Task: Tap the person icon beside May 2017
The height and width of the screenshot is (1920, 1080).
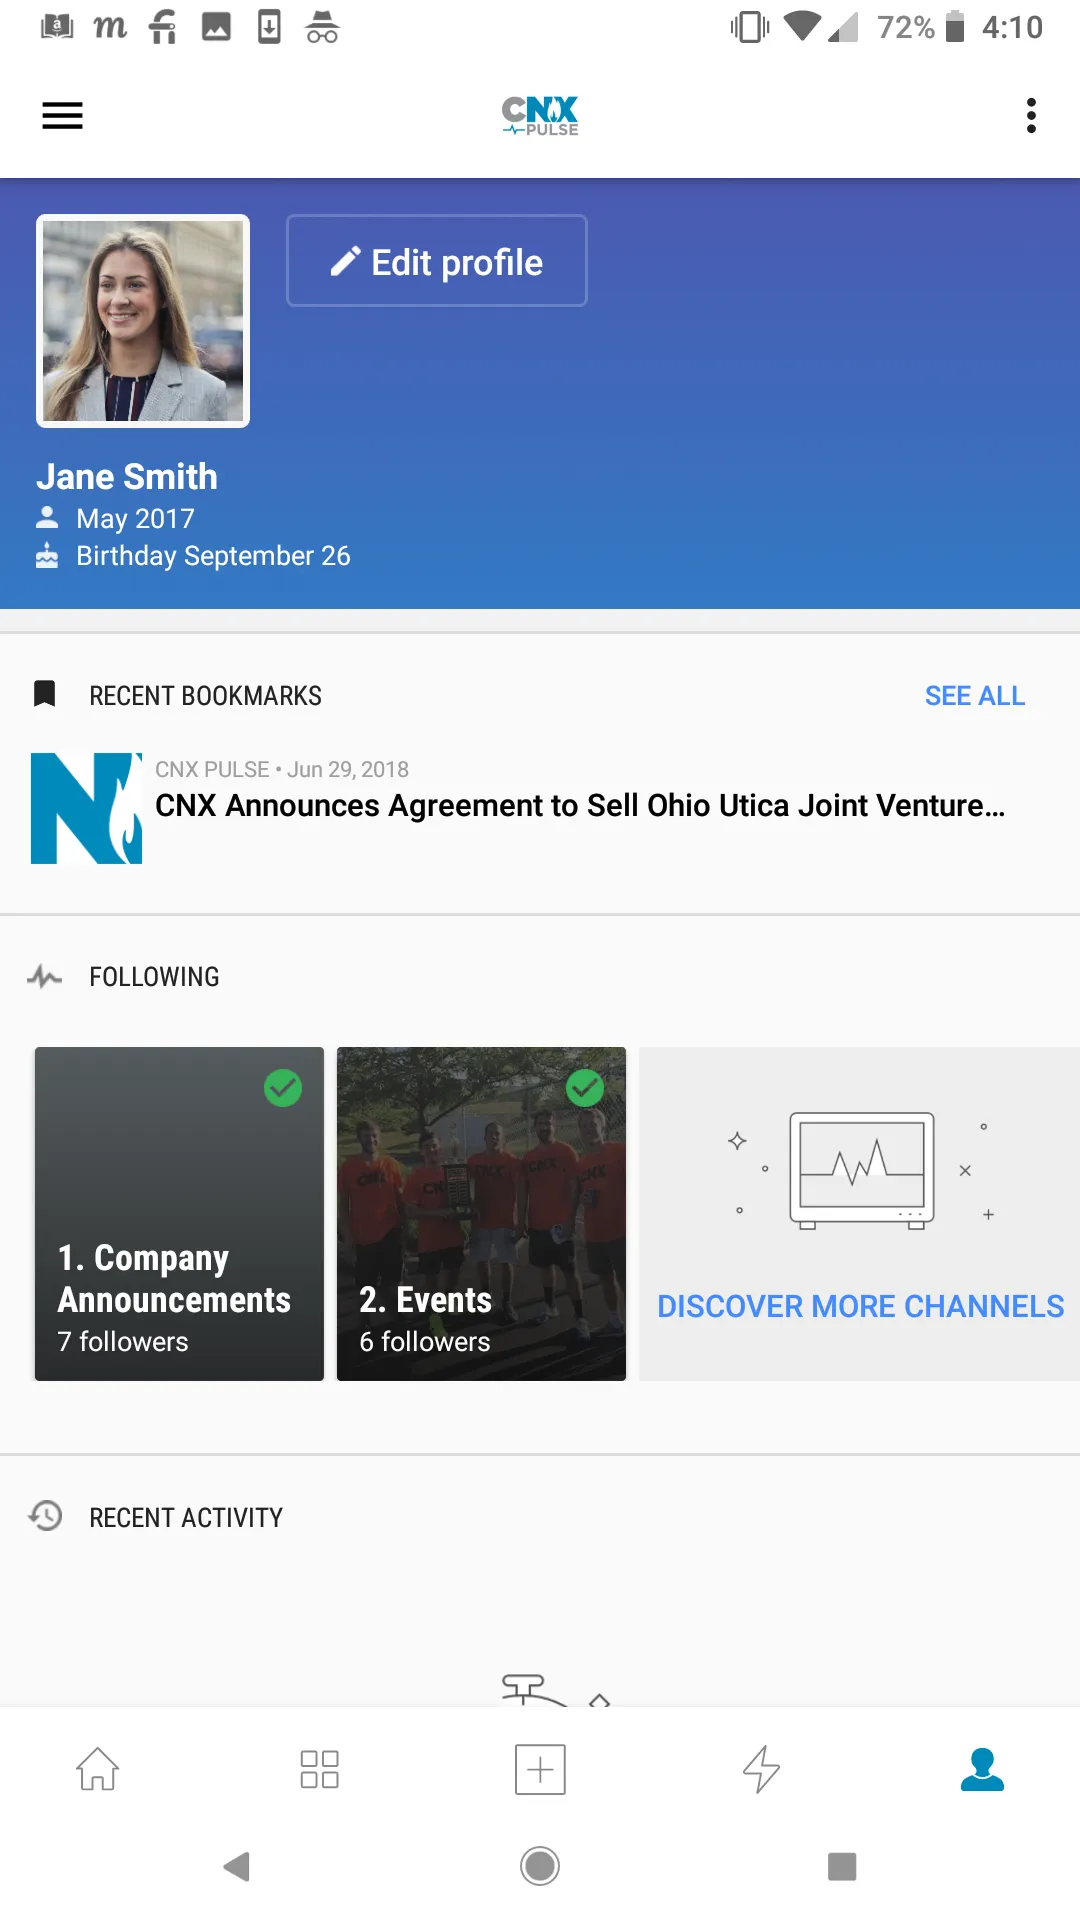Action: 47,518
